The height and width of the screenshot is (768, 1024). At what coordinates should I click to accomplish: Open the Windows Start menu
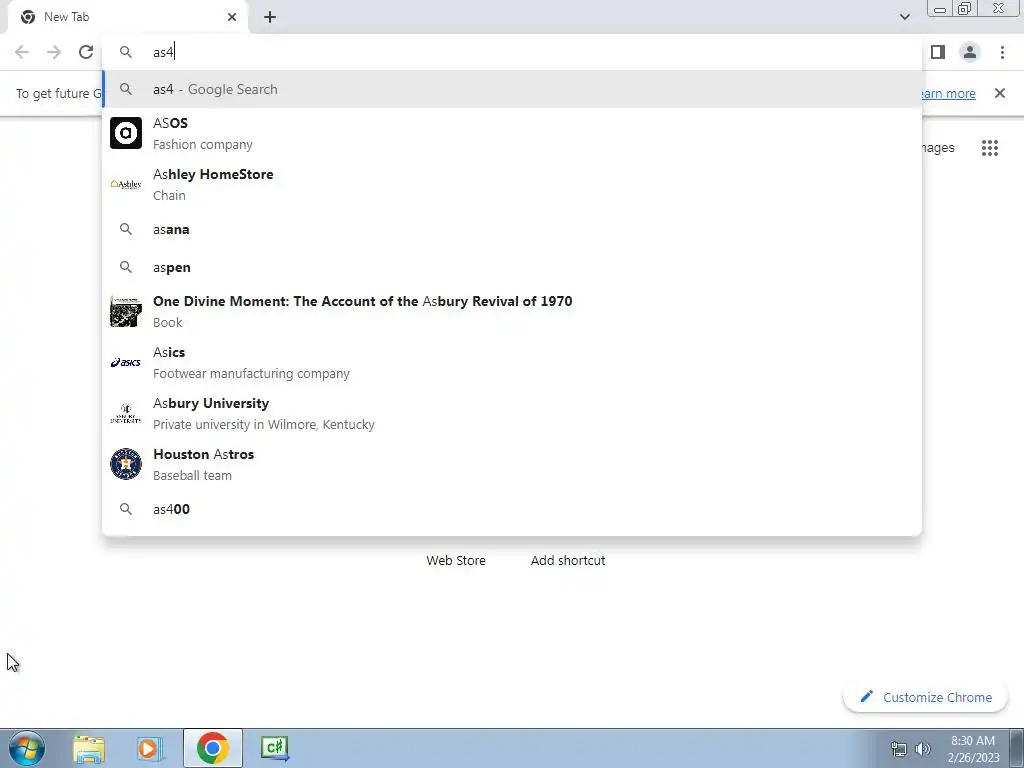27,748
